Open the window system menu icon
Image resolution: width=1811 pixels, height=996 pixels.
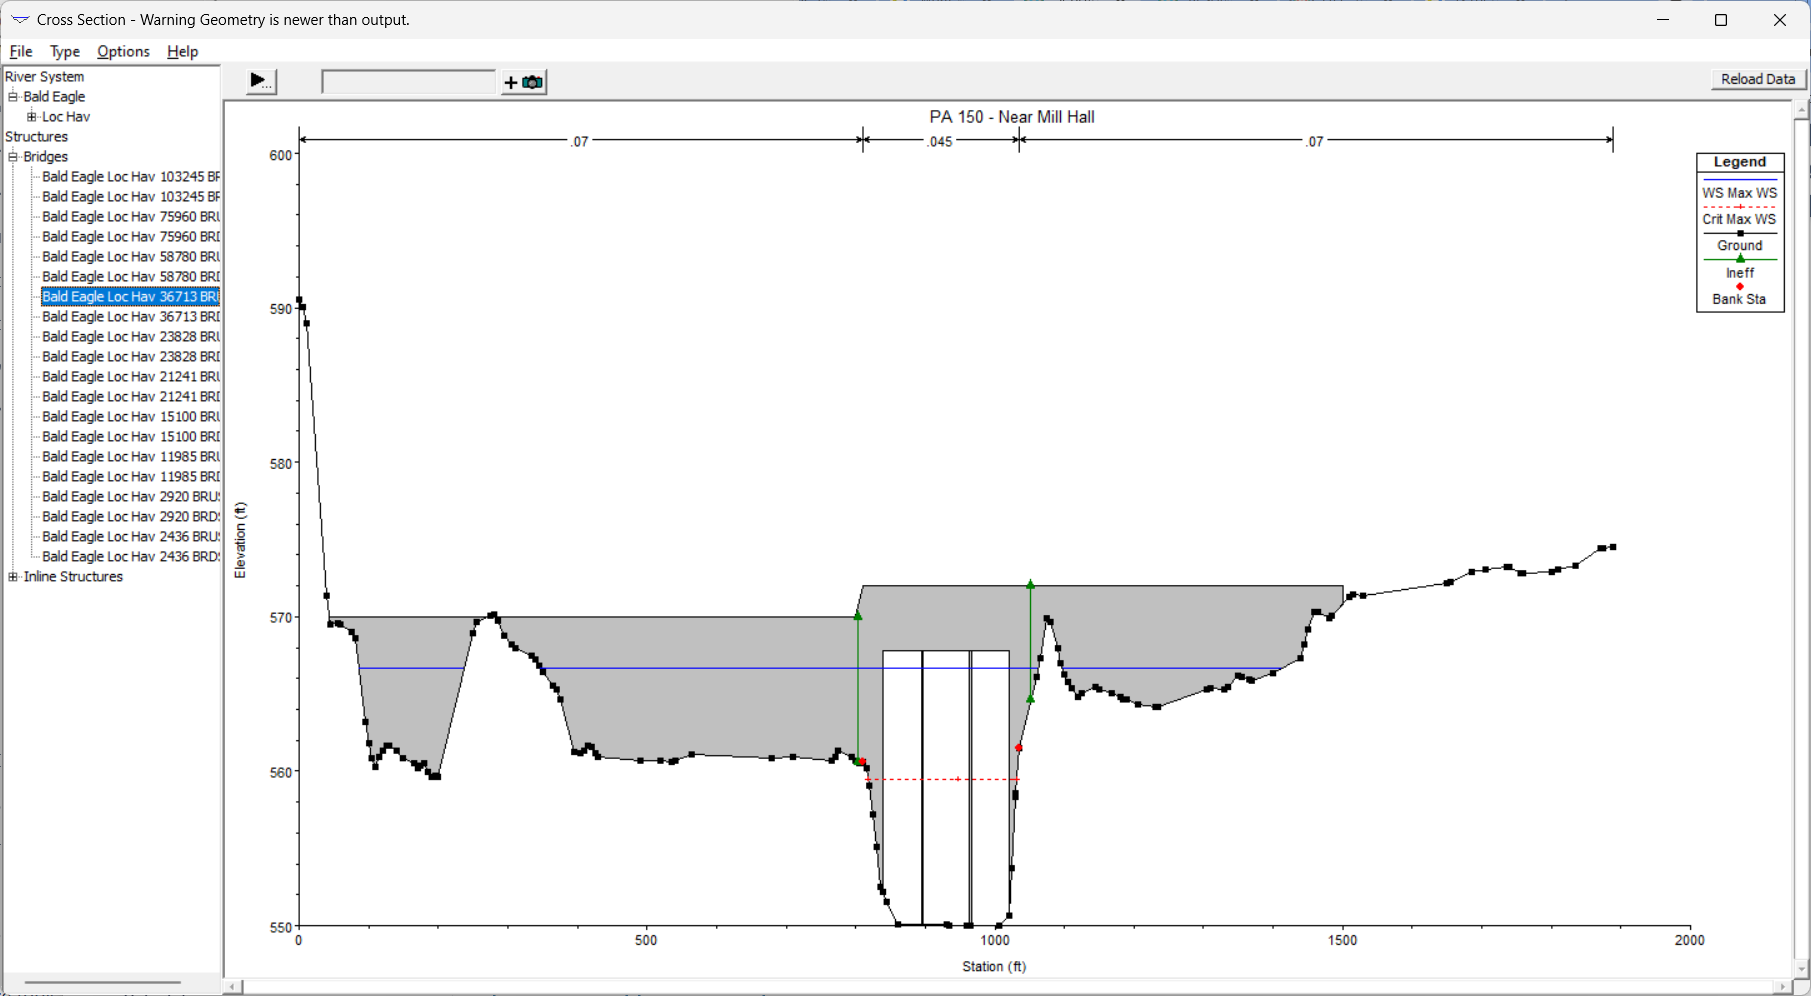pos(19,20)
